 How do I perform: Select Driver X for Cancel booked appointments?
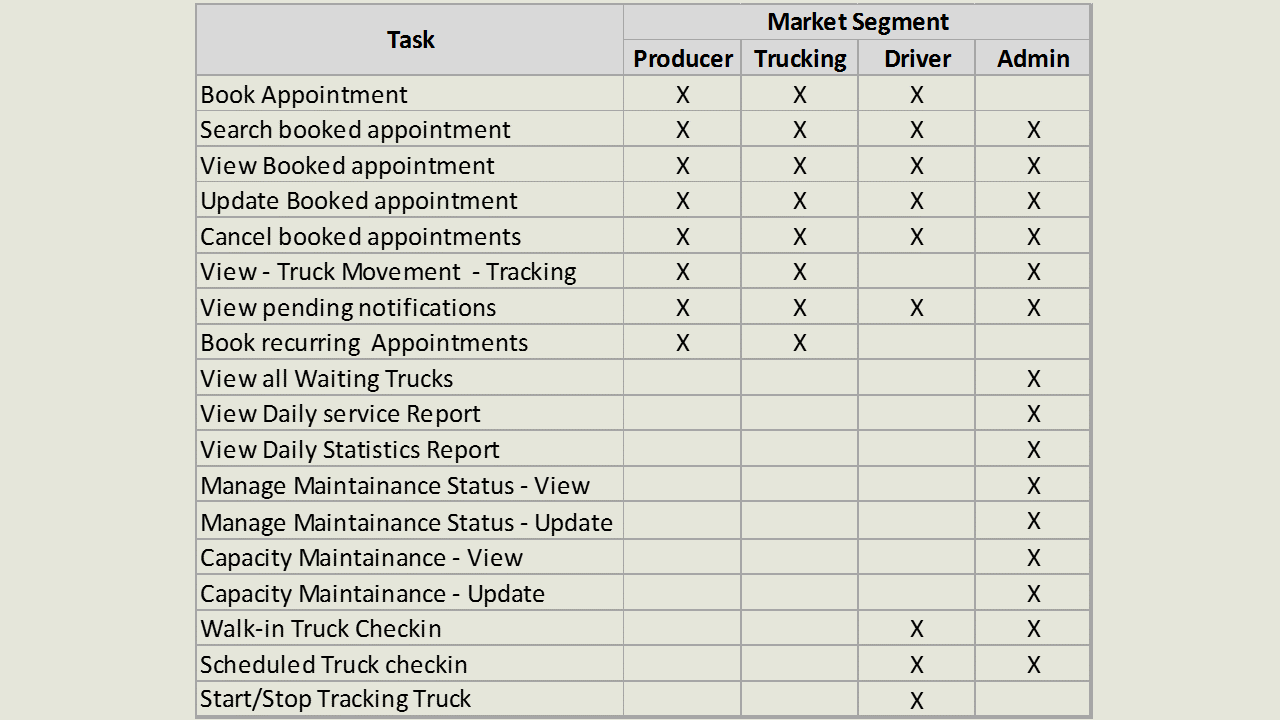click(917, 237)
